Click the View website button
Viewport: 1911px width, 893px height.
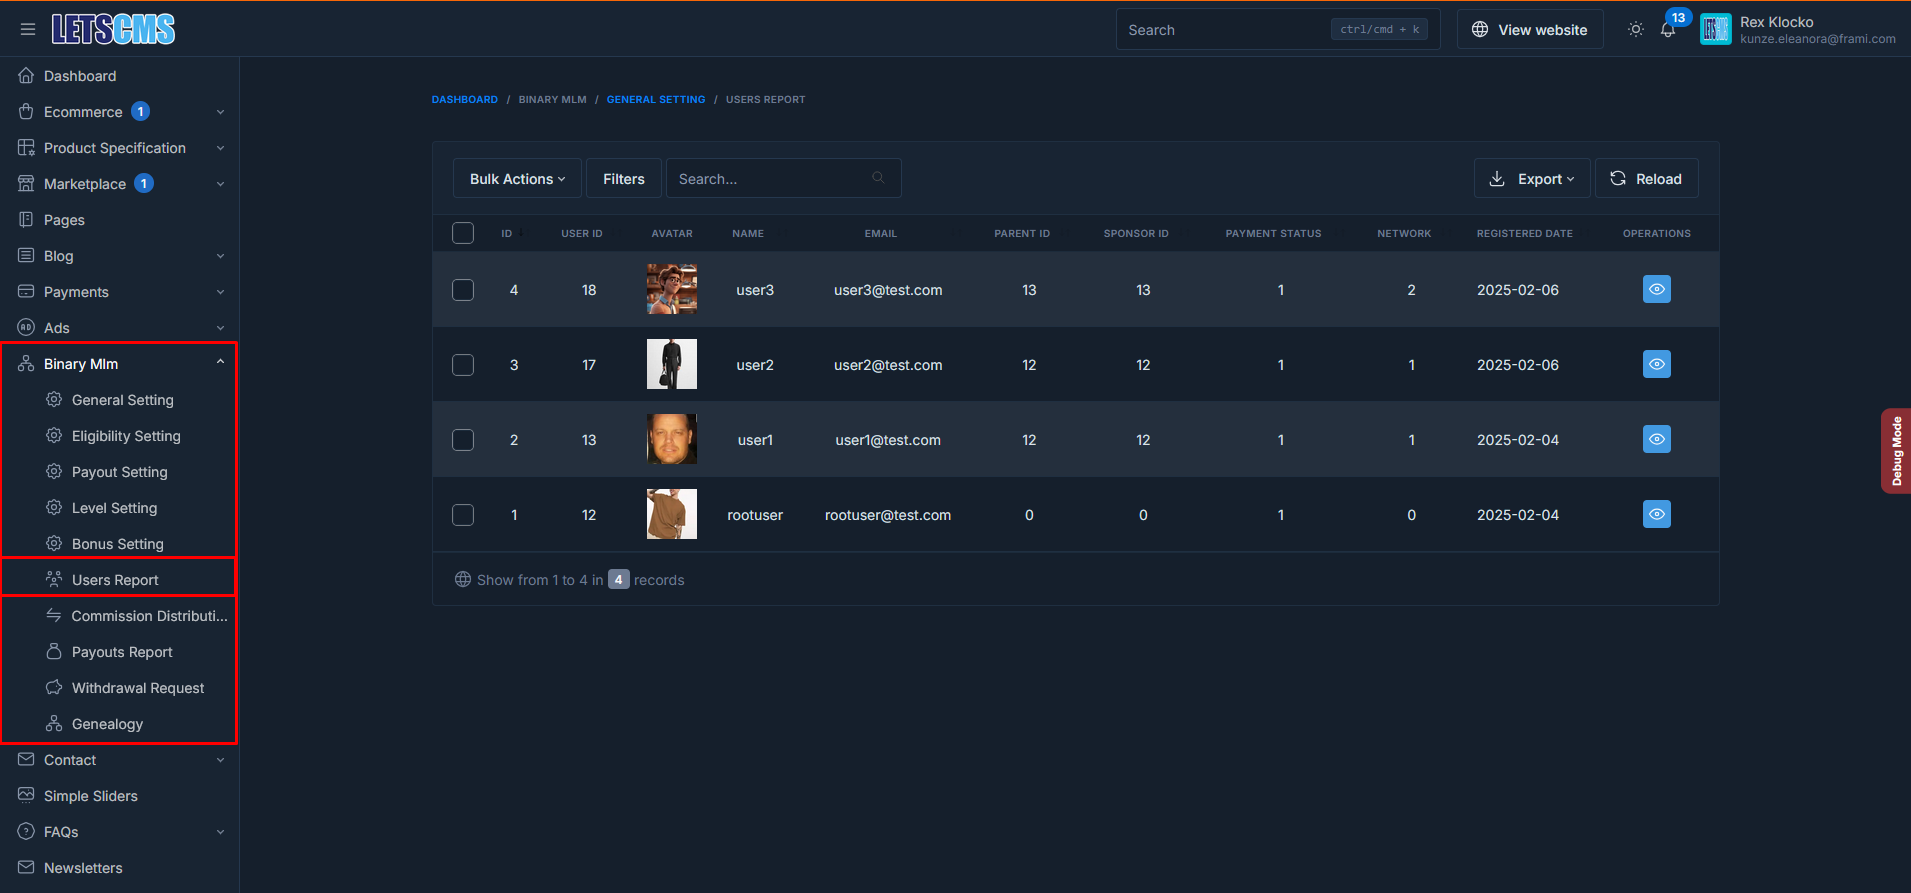click(x=1529, y=30)
